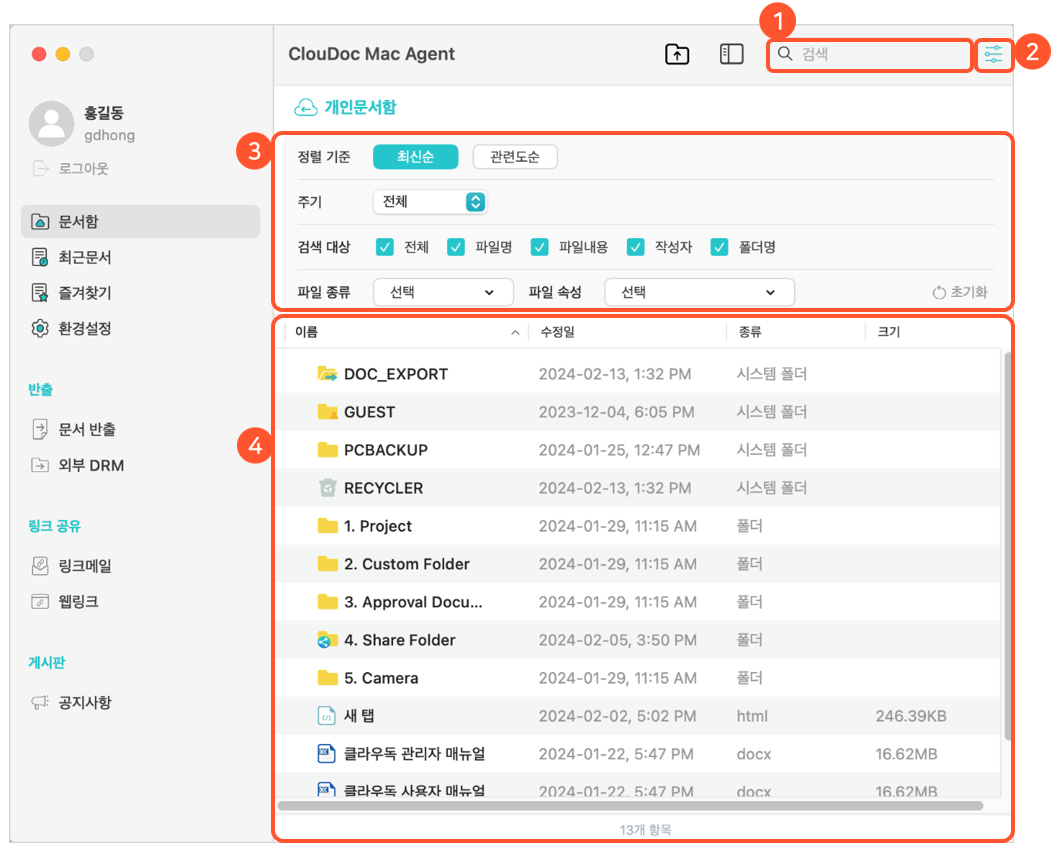Screen dimensions: 1057x849
Task: Click the 외부 DRM icon
Action: tap(40, 465)
